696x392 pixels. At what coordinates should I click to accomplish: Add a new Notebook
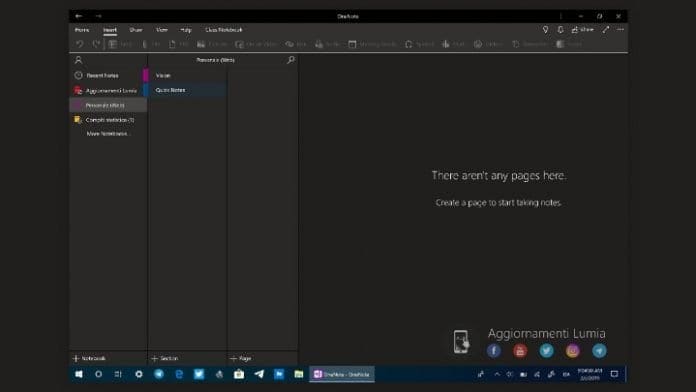point(89,358)
